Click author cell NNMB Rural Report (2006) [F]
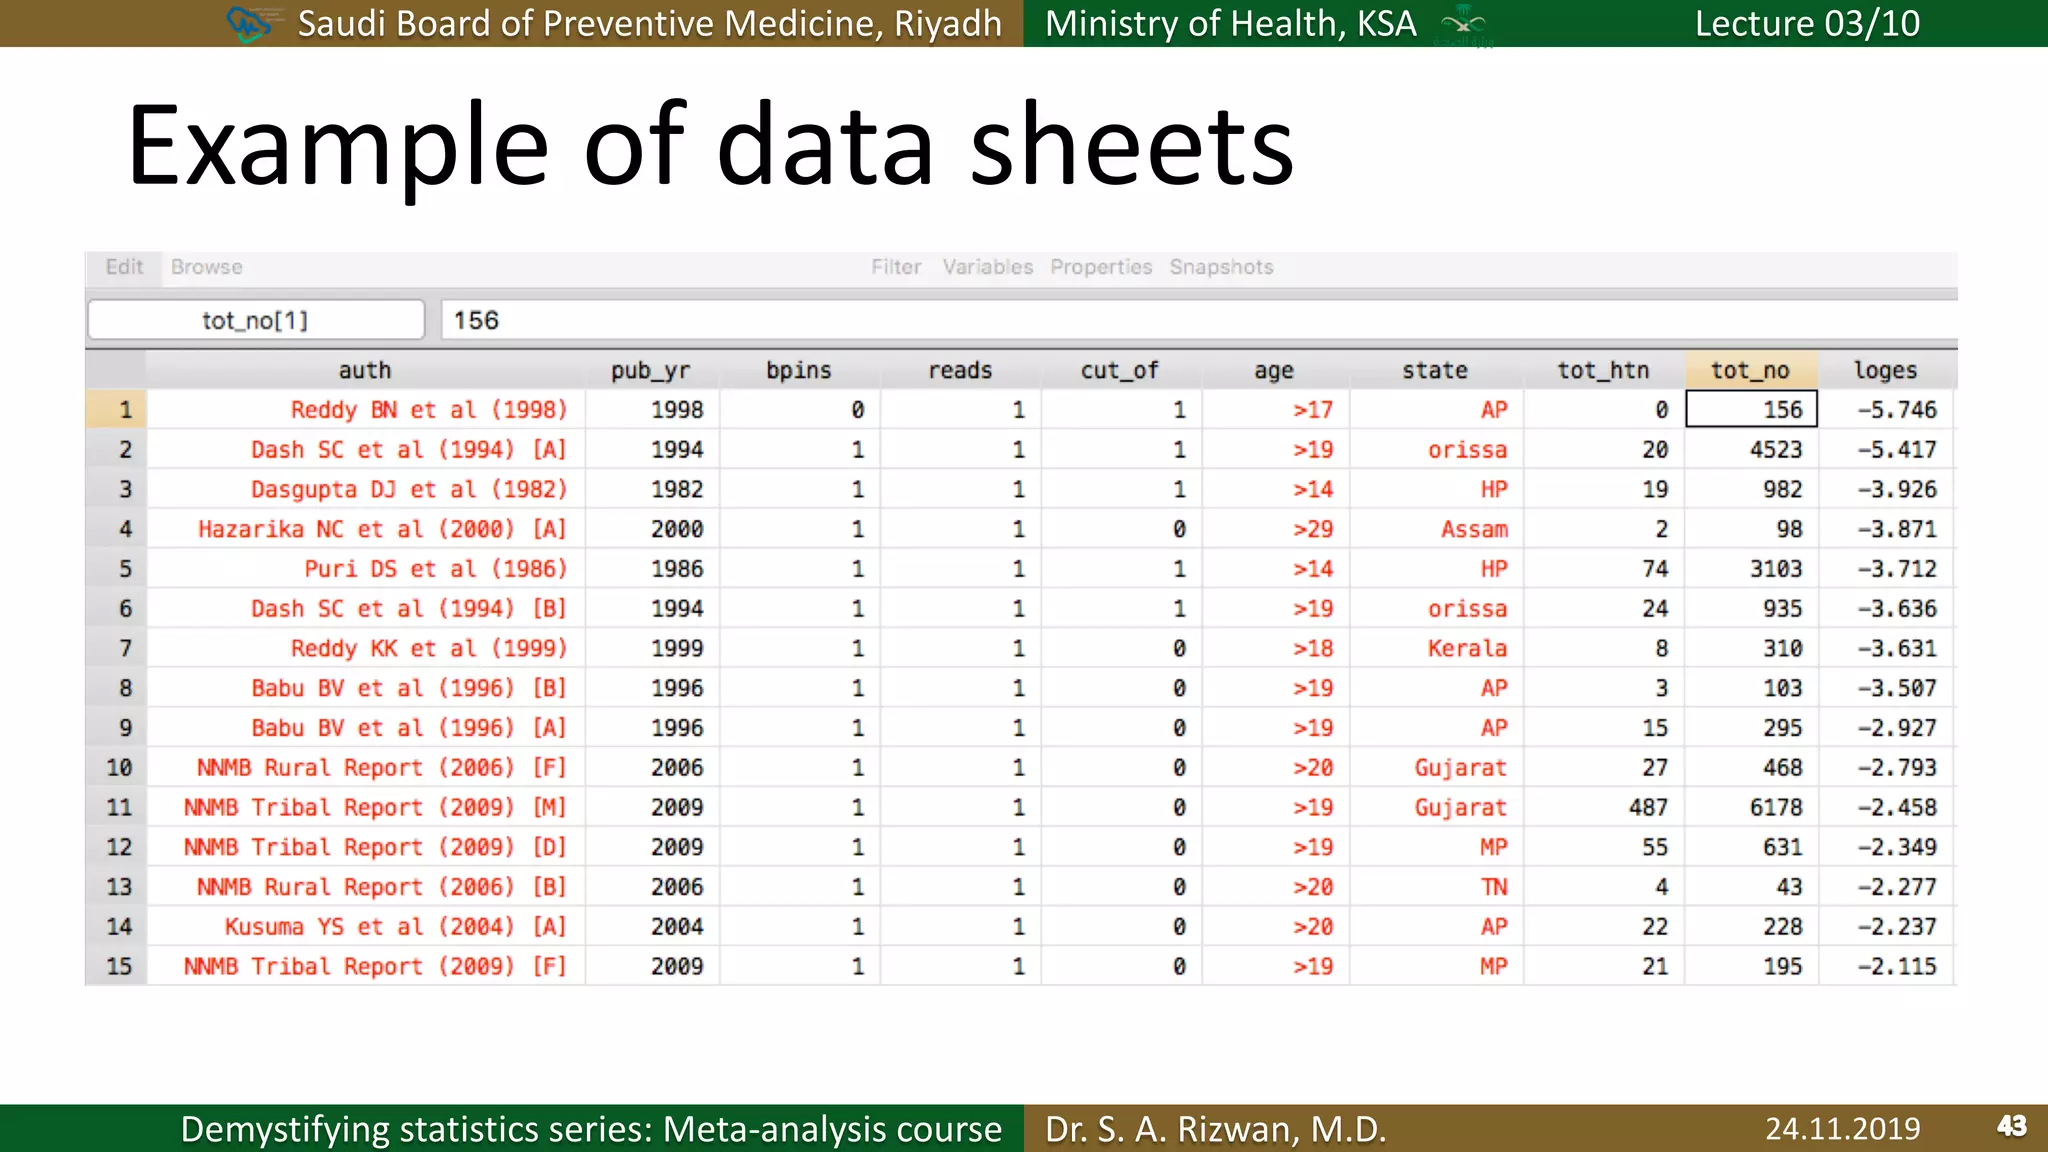 (x=366, y=767)
